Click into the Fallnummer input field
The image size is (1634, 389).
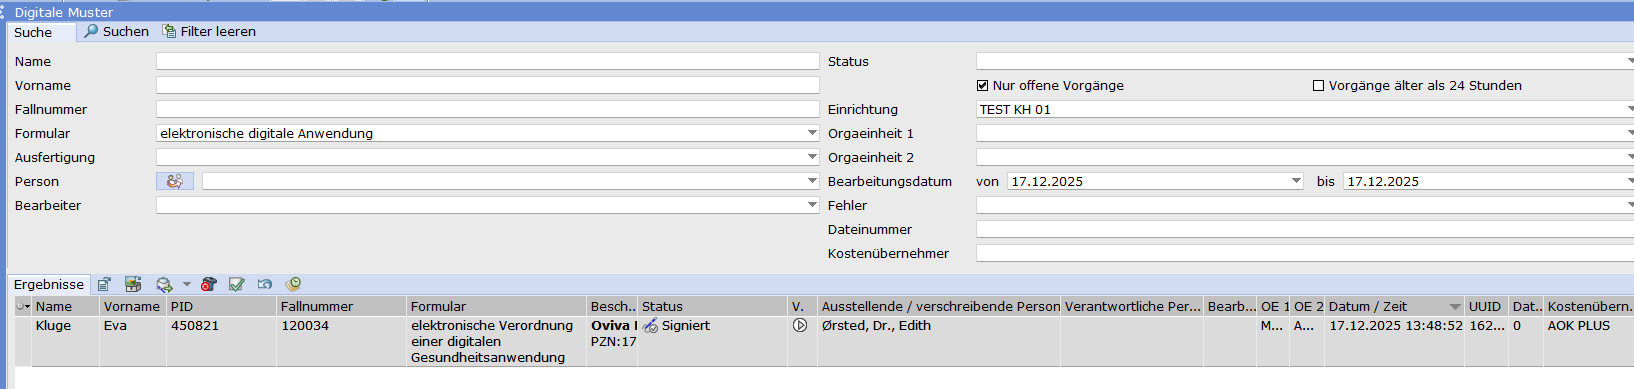click(x=487, y=109)
